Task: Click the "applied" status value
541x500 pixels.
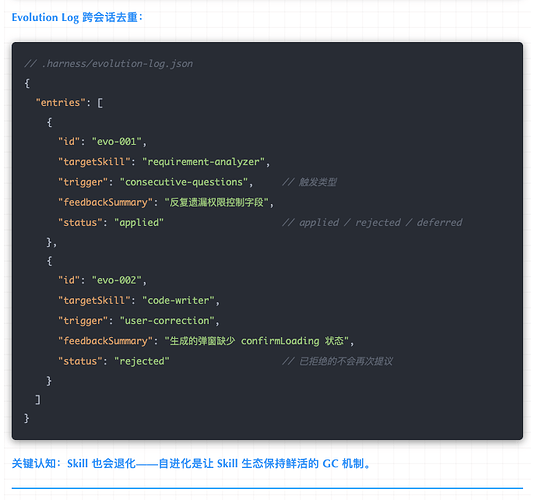Action: (139, 223)
